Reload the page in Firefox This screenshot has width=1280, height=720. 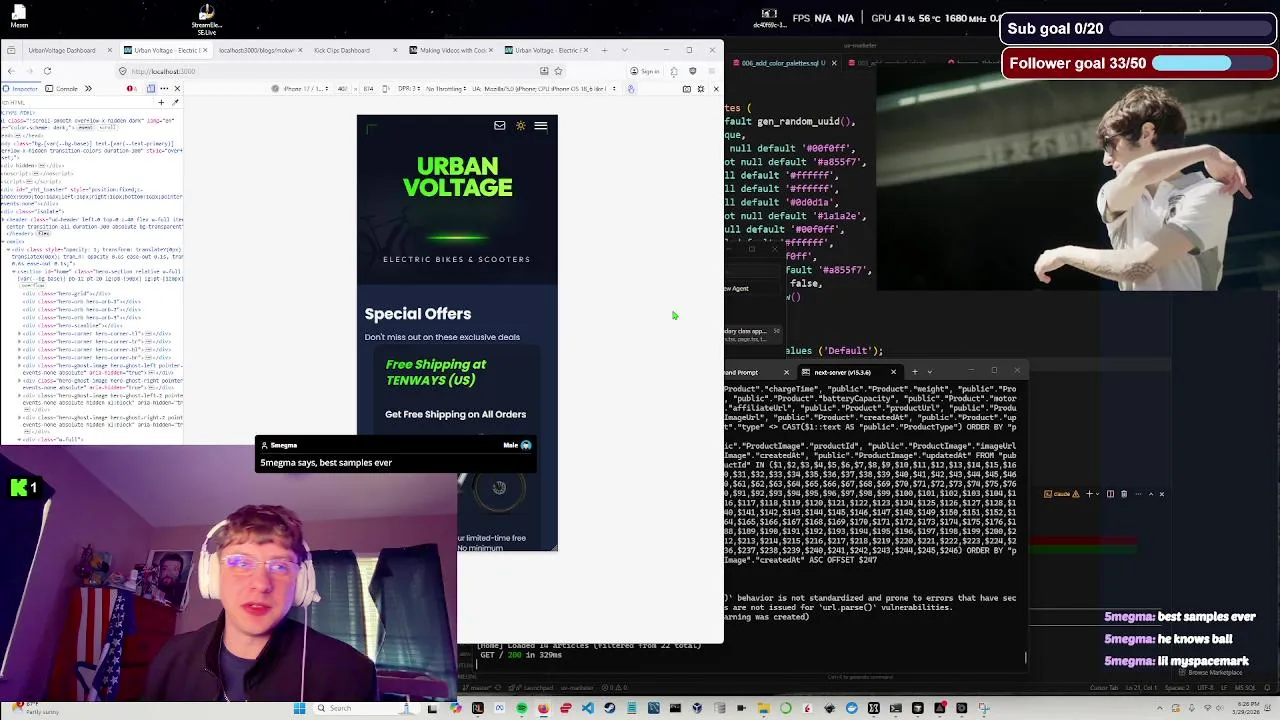click(47, 71)
